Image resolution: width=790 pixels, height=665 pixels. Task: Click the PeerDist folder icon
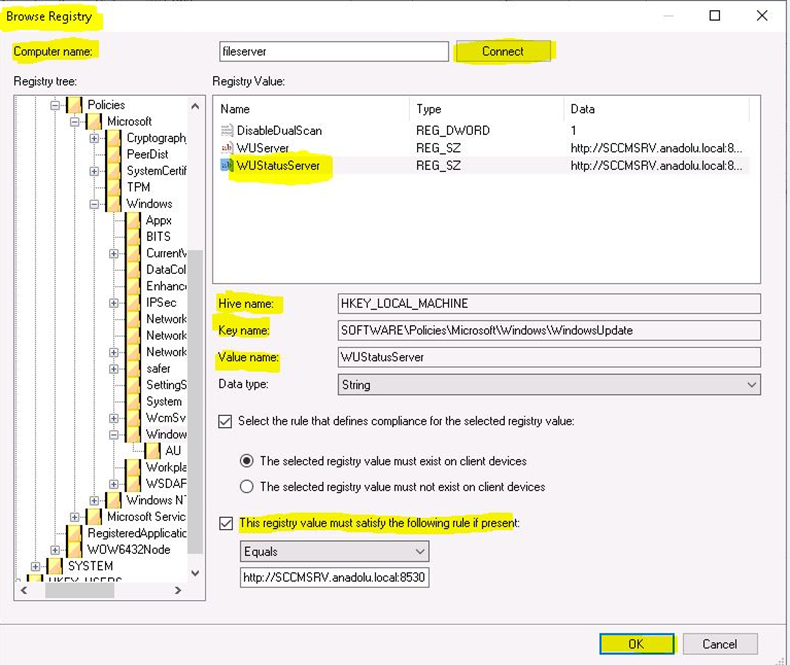(x=114, y=154)
